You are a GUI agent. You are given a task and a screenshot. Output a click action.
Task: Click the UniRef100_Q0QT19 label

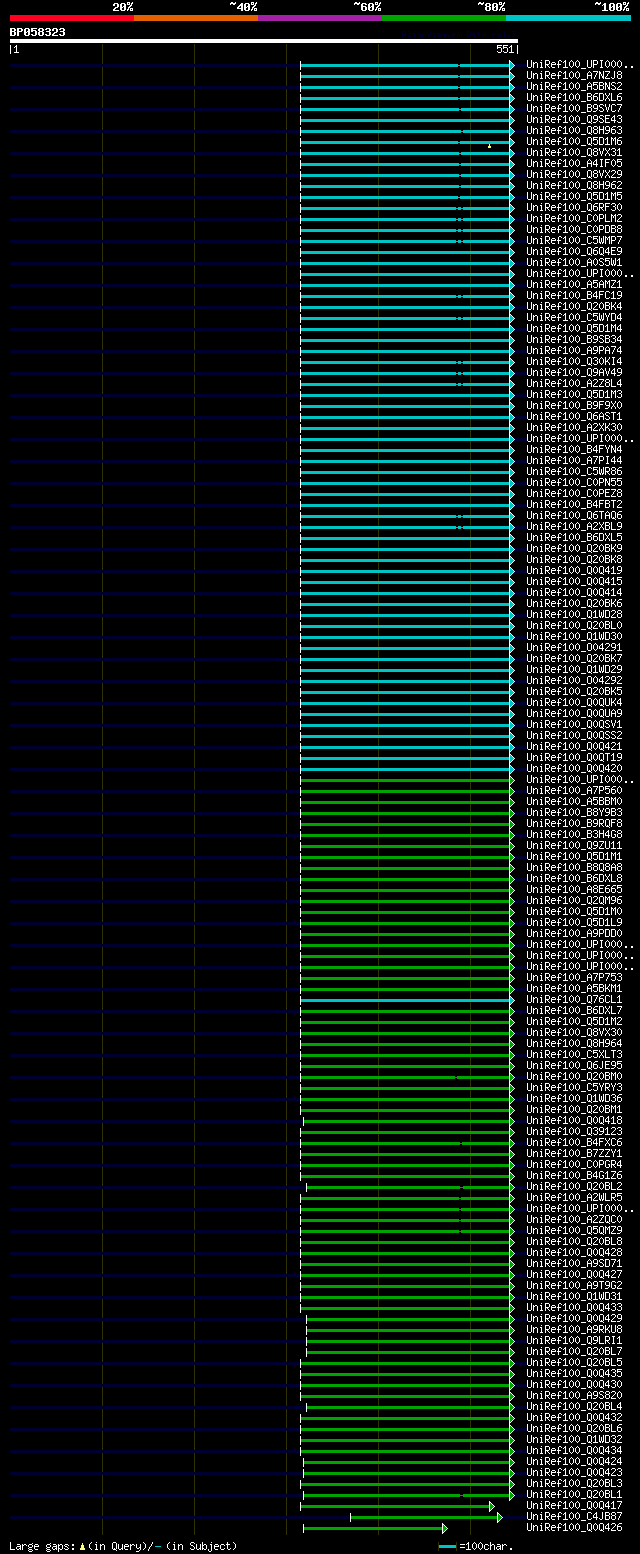click(x=574, y=757)
